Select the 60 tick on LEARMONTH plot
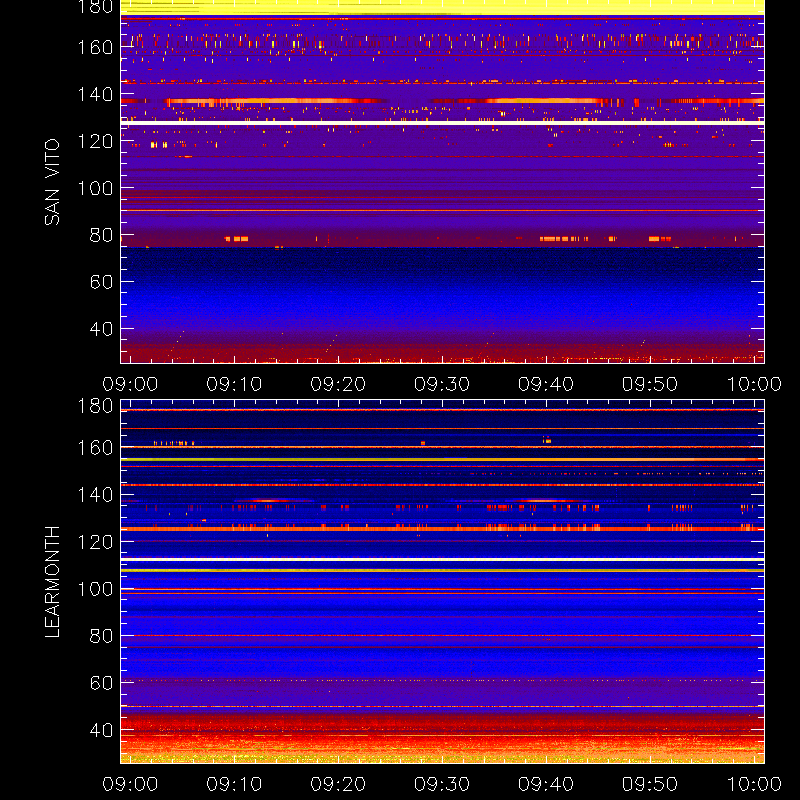The image size is (800, 800). pos(101,683)
